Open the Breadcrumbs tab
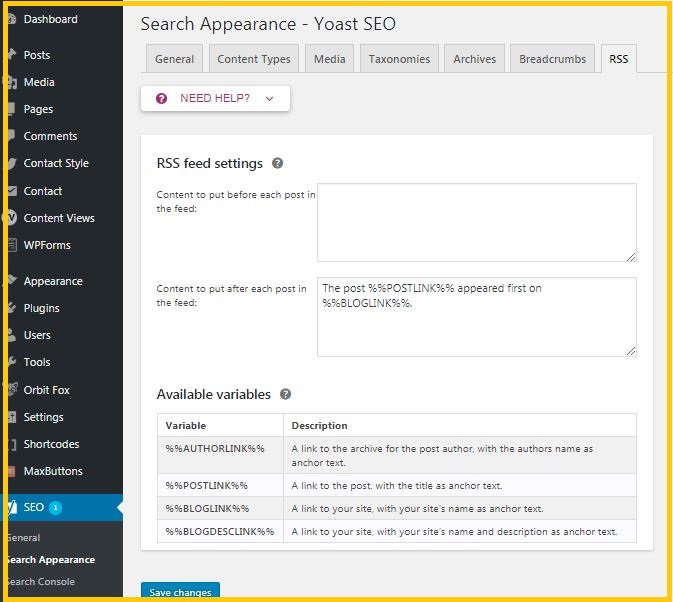 pyautogui.click(x=552, y=59)
